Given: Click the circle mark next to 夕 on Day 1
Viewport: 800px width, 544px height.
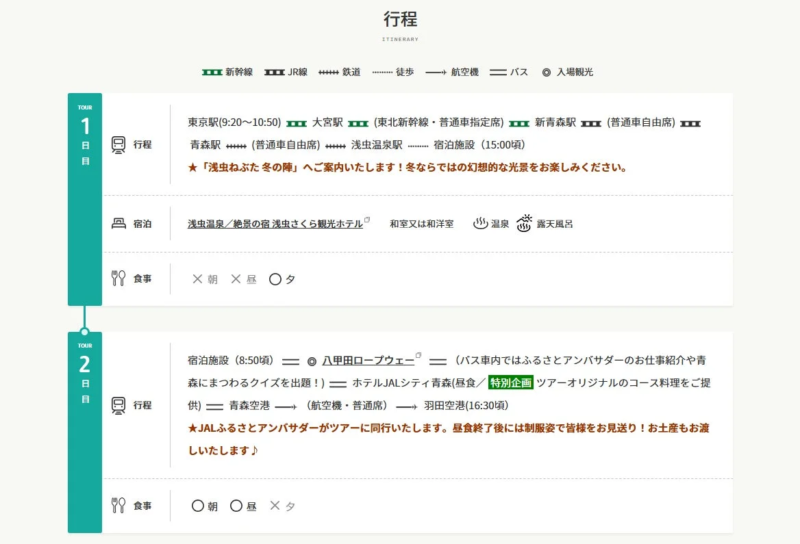Looking at the screenshot, I should click(x=275, y=279).
